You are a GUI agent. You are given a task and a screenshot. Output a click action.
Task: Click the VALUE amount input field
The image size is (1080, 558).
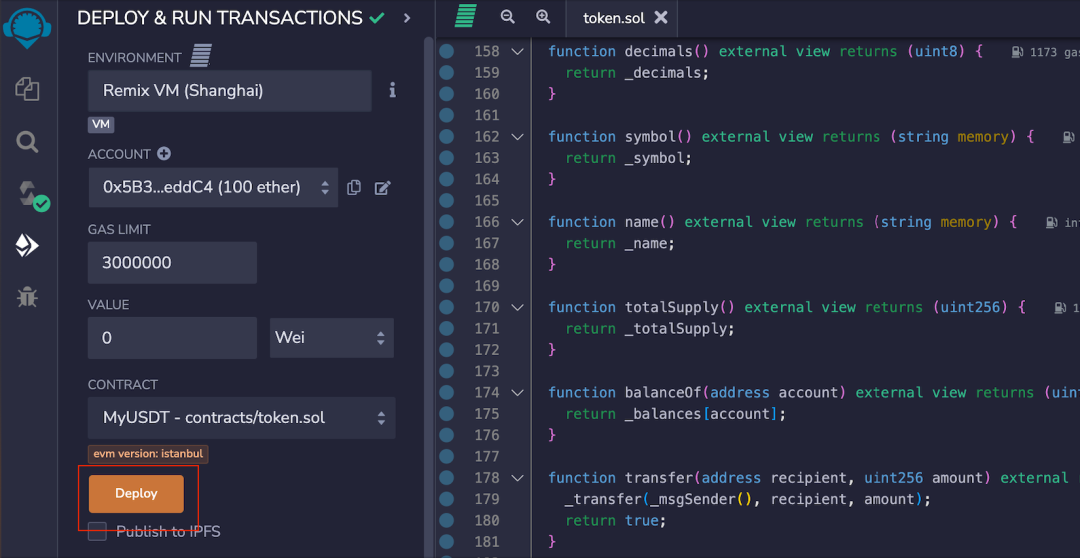[x=172, y=338]
